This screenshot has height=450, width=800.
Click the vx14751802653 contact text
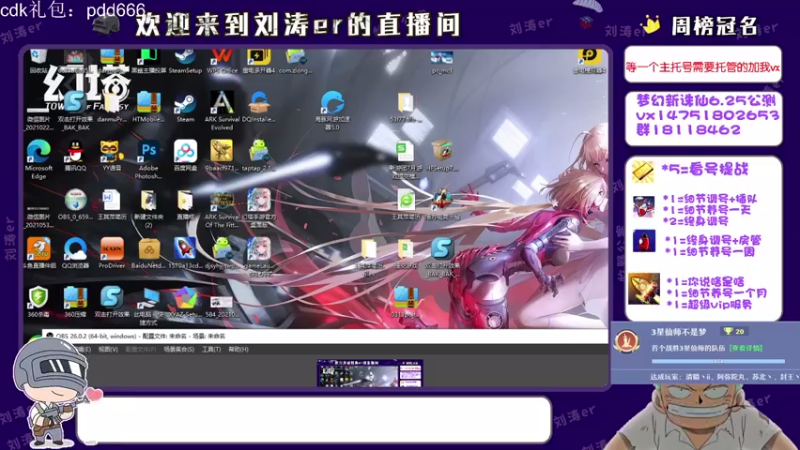click(708, 115)
